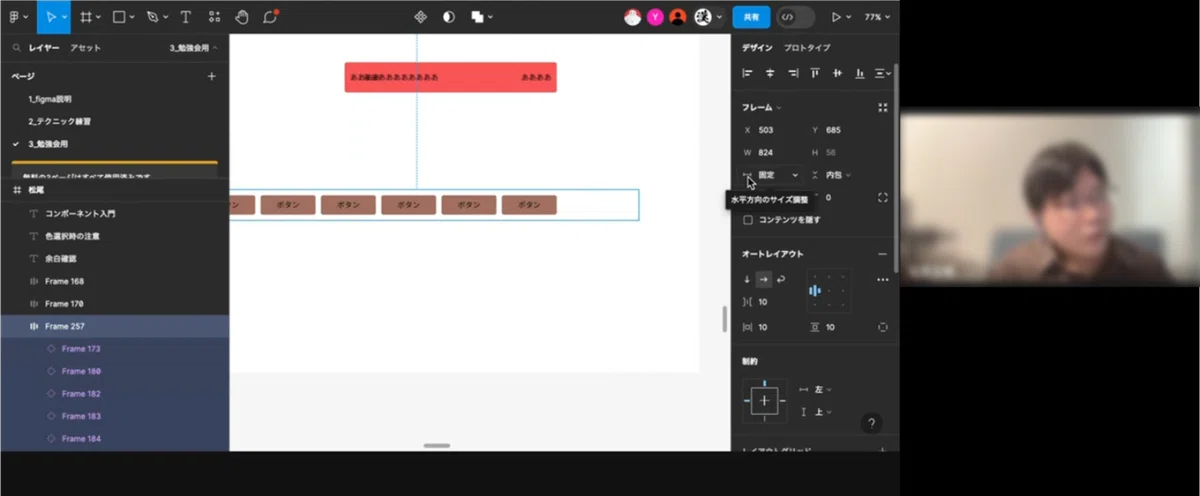Toggle Dev Mode switch
This screenshot has height=496, width=1200.
(x=796, y=17)
